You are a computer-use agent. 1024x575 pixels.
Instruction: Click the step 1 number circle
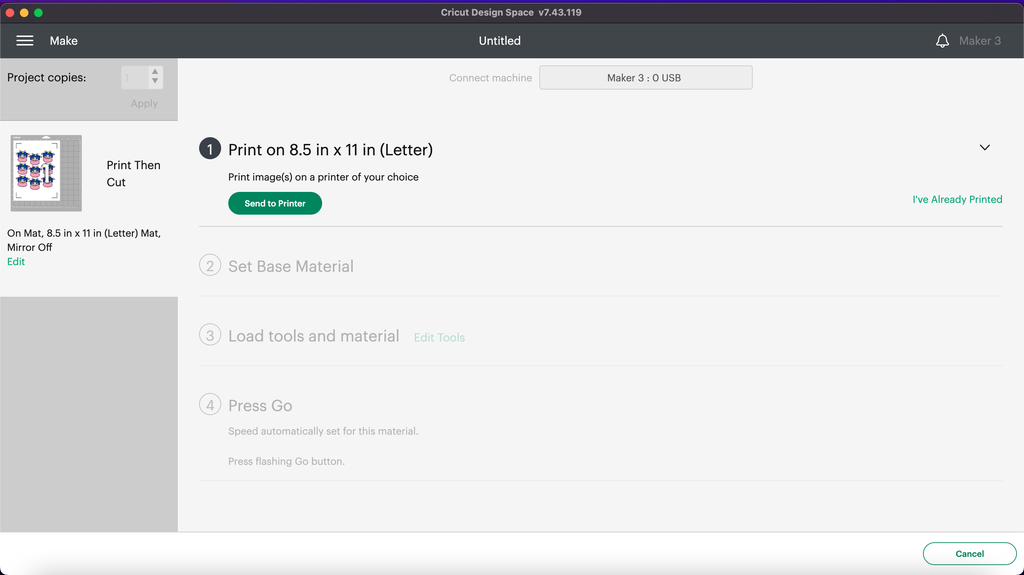tap(210, 149)
